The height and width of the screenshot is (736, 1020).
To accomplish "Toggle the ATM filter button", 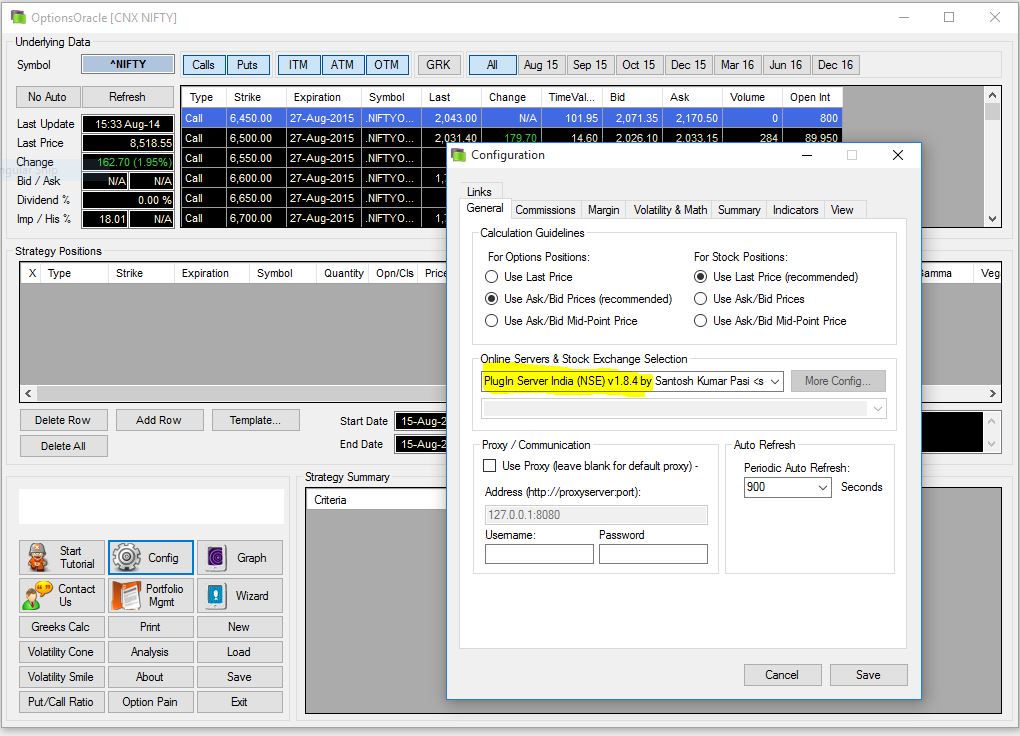I will [x=342, y=65].
